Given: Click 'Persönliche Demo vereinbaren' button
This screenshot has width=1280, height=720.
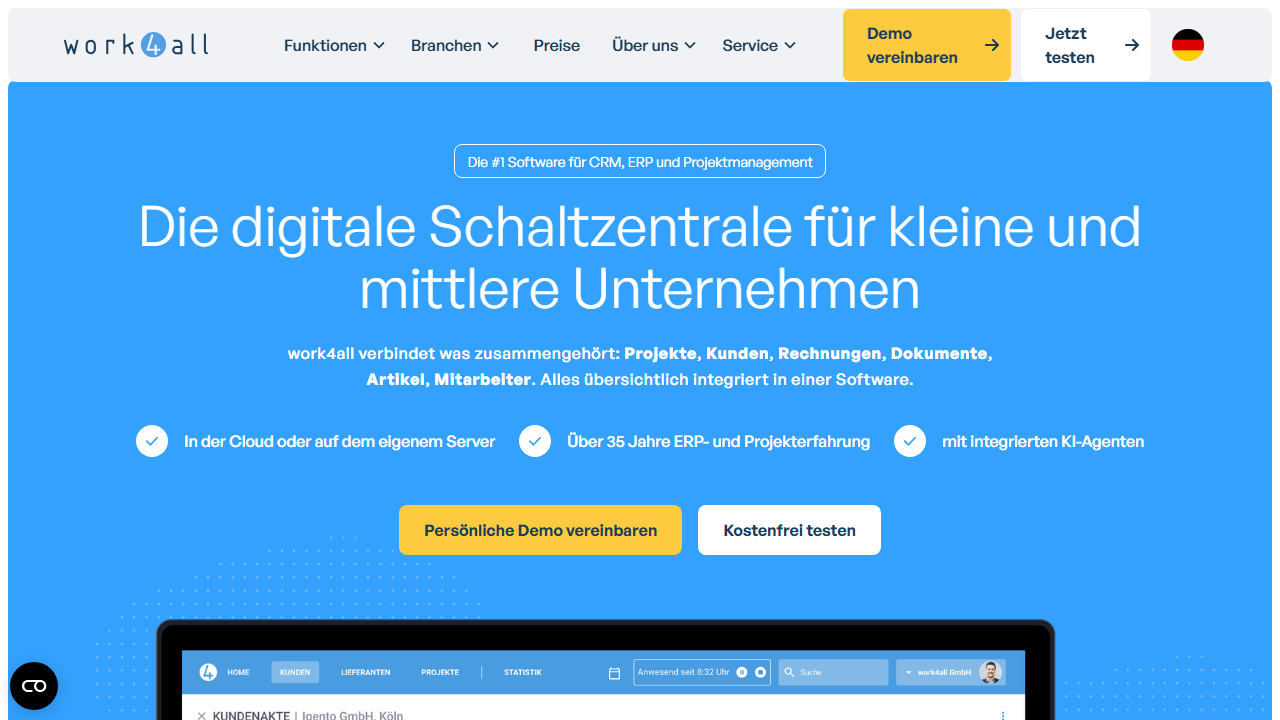Looking at the screenshot, I should [540, 530].
